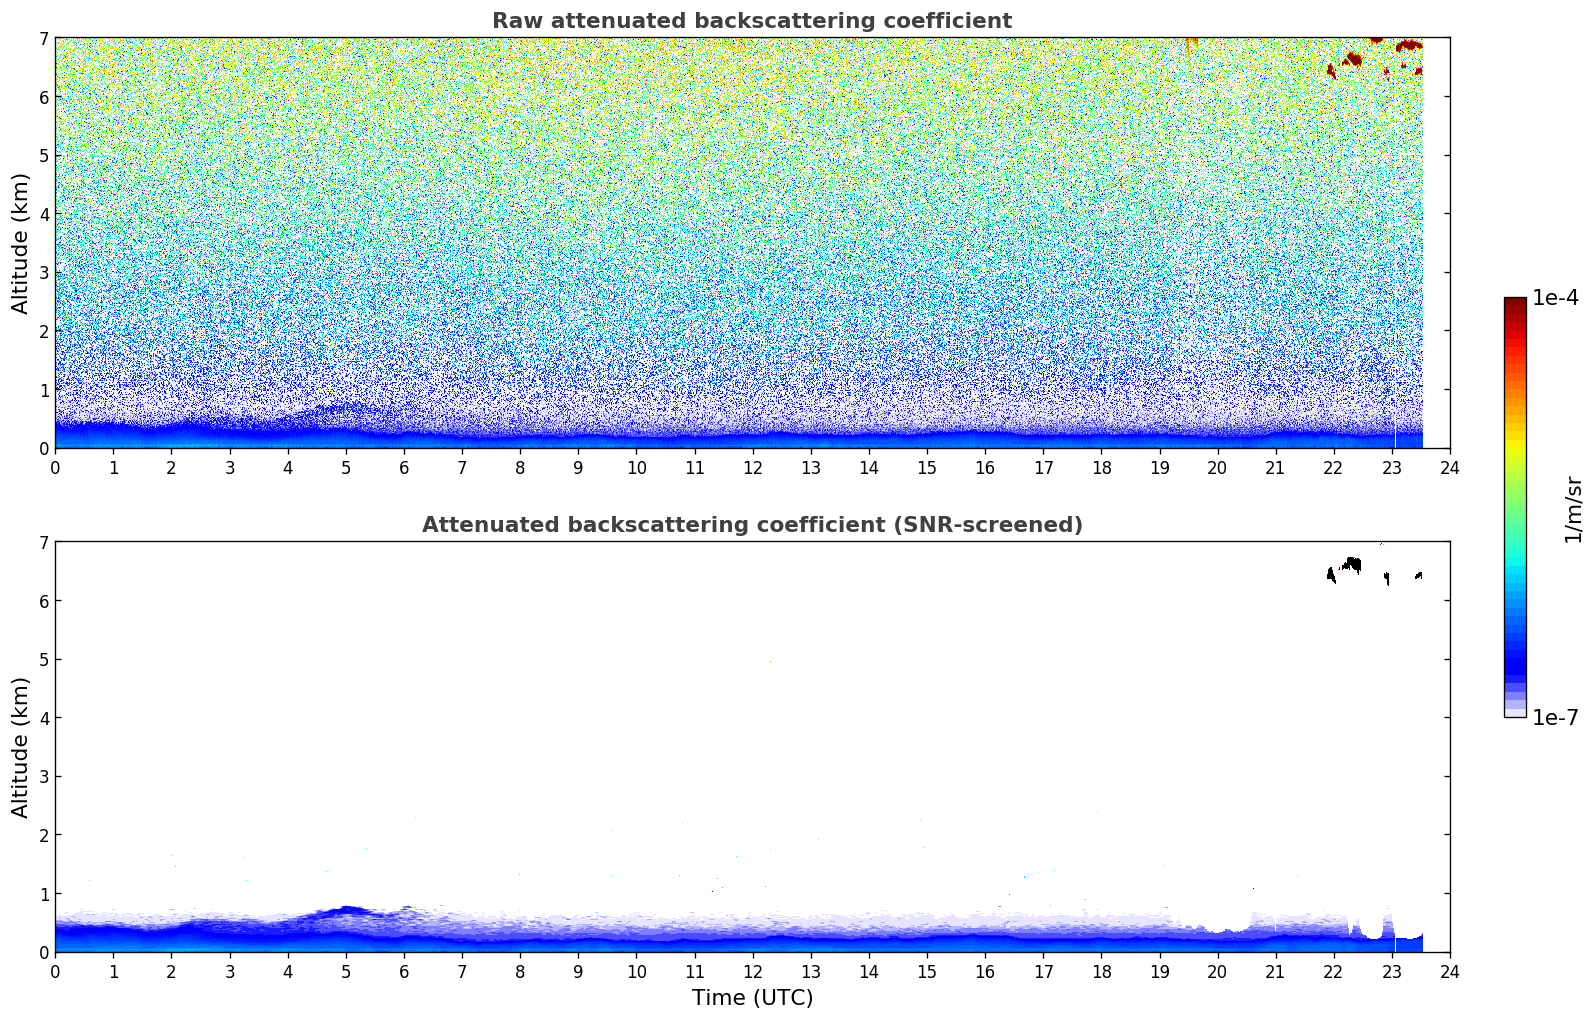
Task: Click the y-tick '7' of top plot
Action: click(43, 38)
